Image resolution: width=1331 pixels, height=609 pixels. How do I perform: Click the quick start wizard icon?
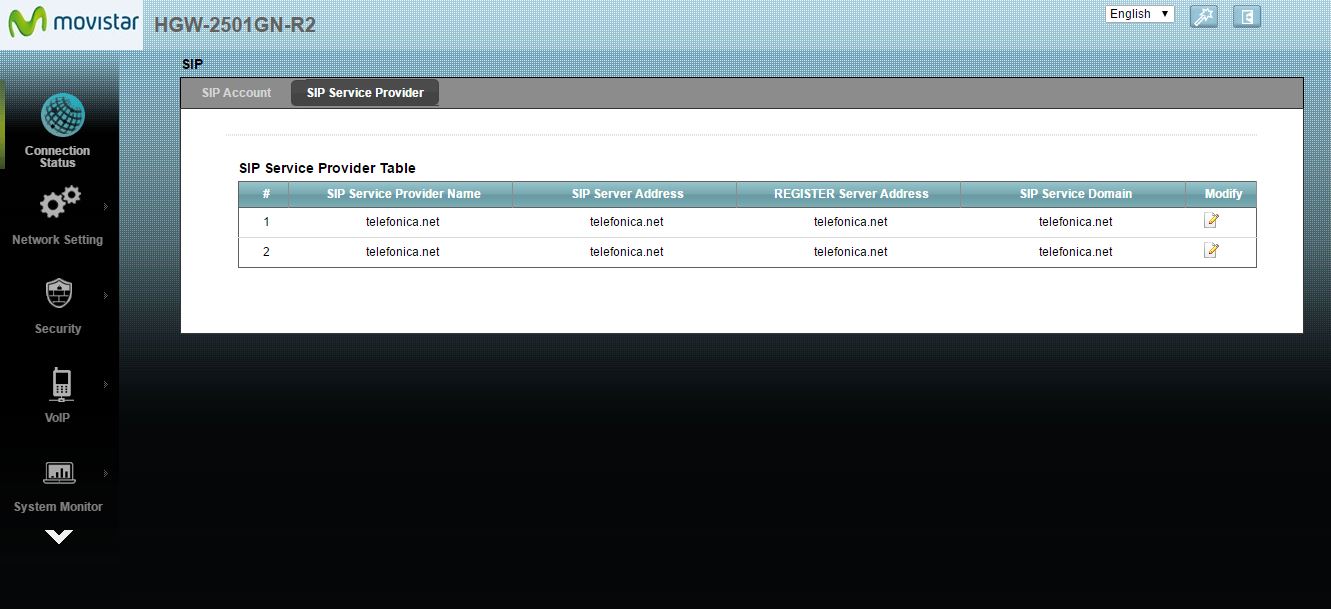pyautogui.click(x=1204, y=16)
